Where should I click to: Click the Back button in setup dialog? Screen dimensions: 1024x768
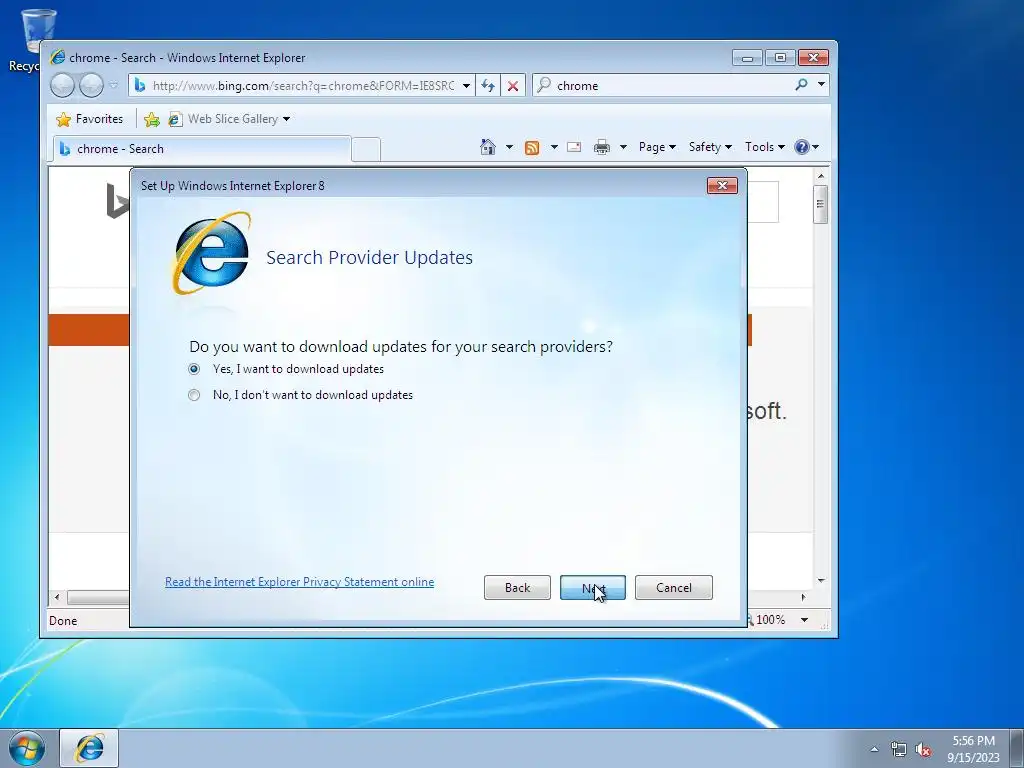[517, 588]
